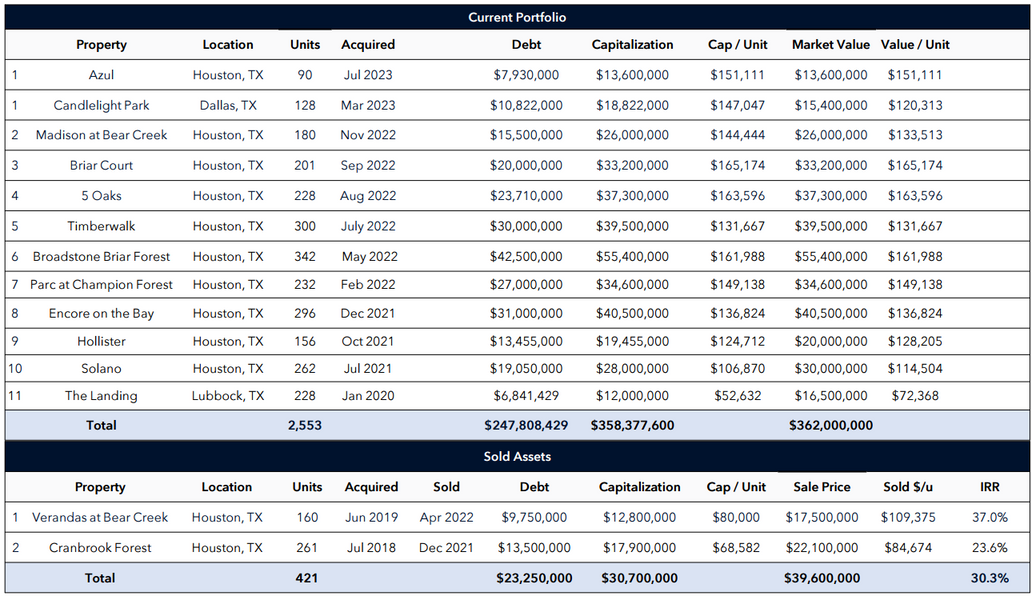Click Parc at Champion Forest name
Screen dimensions: 1032x596
pos(101,285)
